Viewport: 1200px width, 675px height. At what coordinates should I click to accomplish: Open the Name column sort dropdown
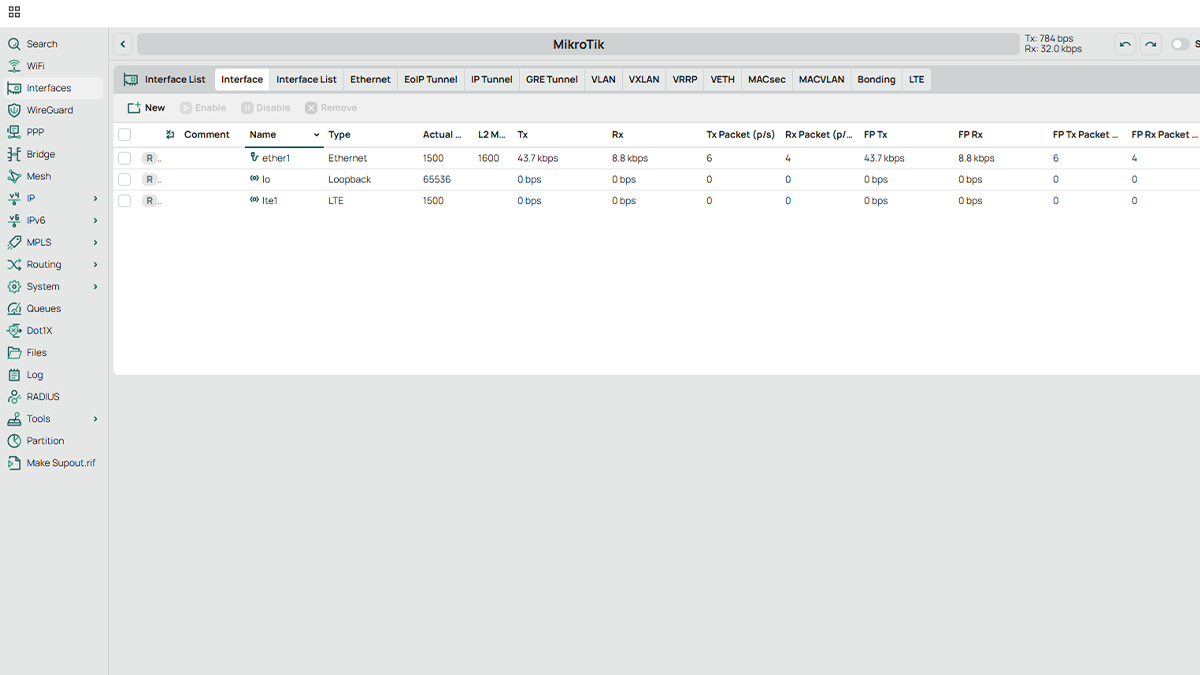pos(316,135)
